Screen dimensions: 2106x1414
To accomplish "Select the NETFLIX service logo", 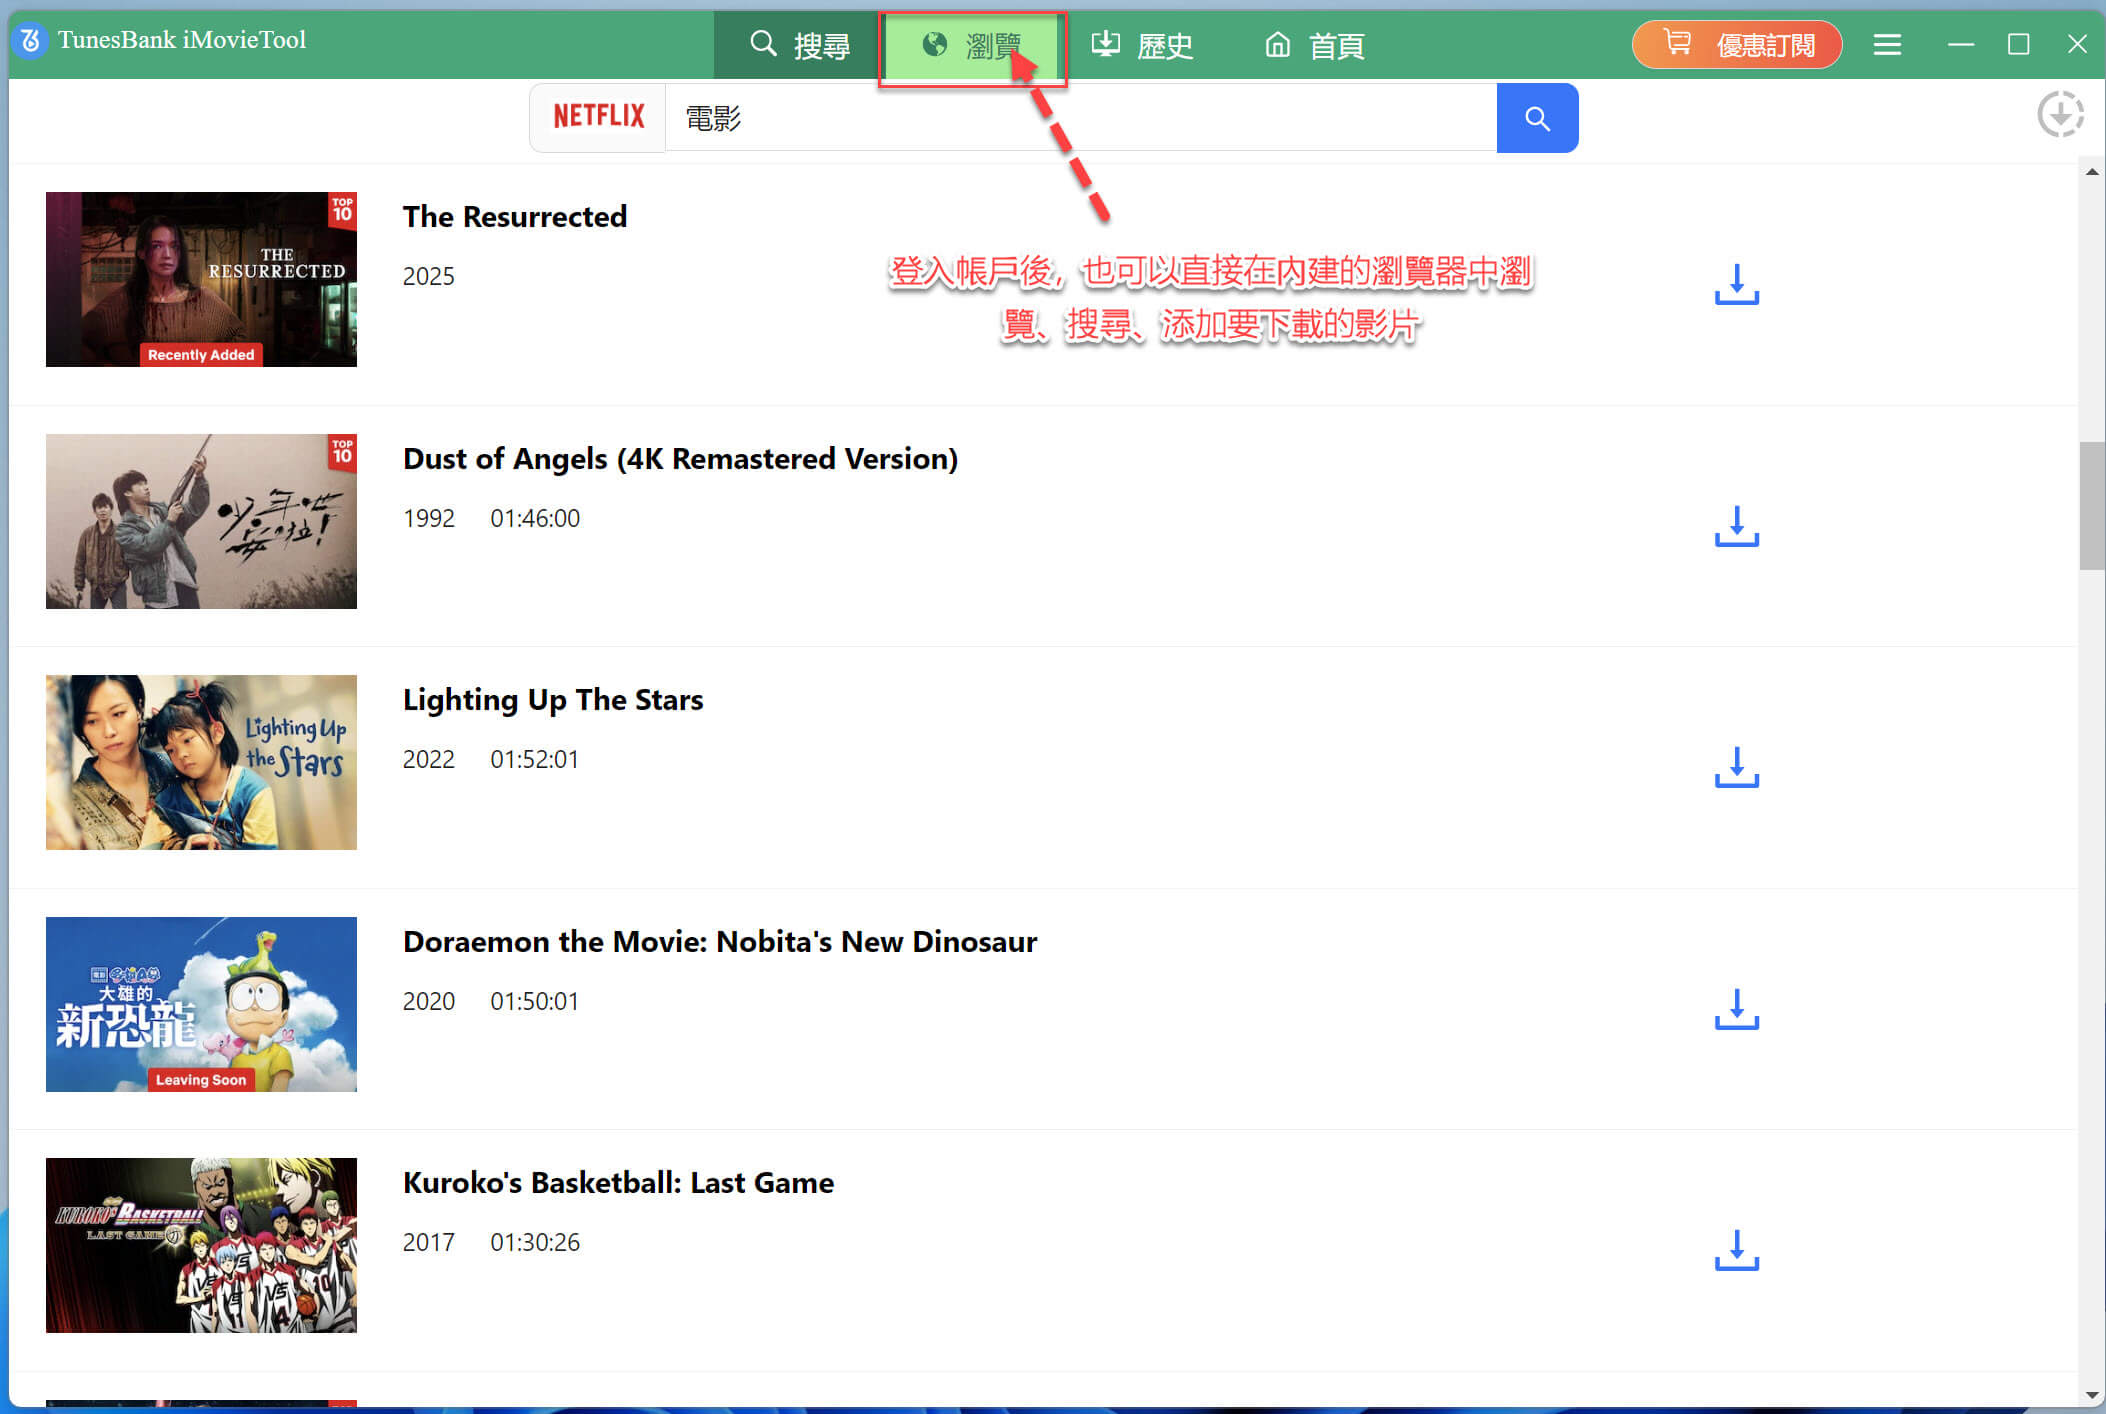I will point(598,117).
